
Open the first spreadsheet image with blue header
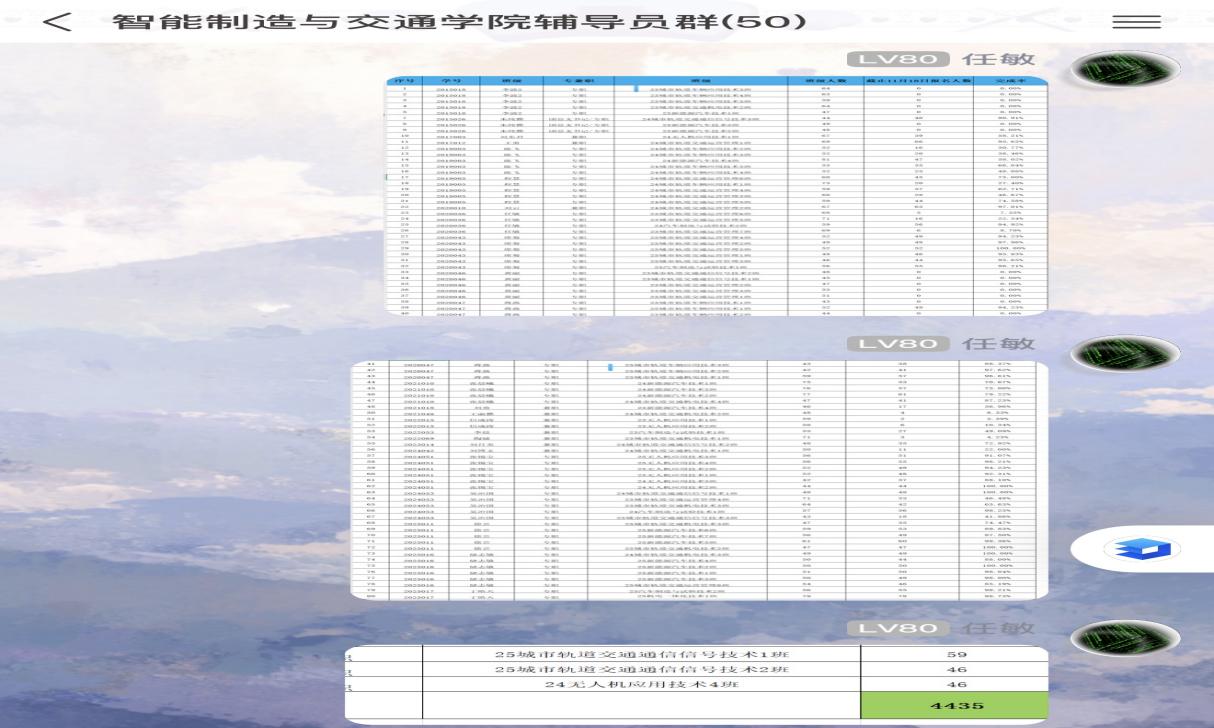716,195
